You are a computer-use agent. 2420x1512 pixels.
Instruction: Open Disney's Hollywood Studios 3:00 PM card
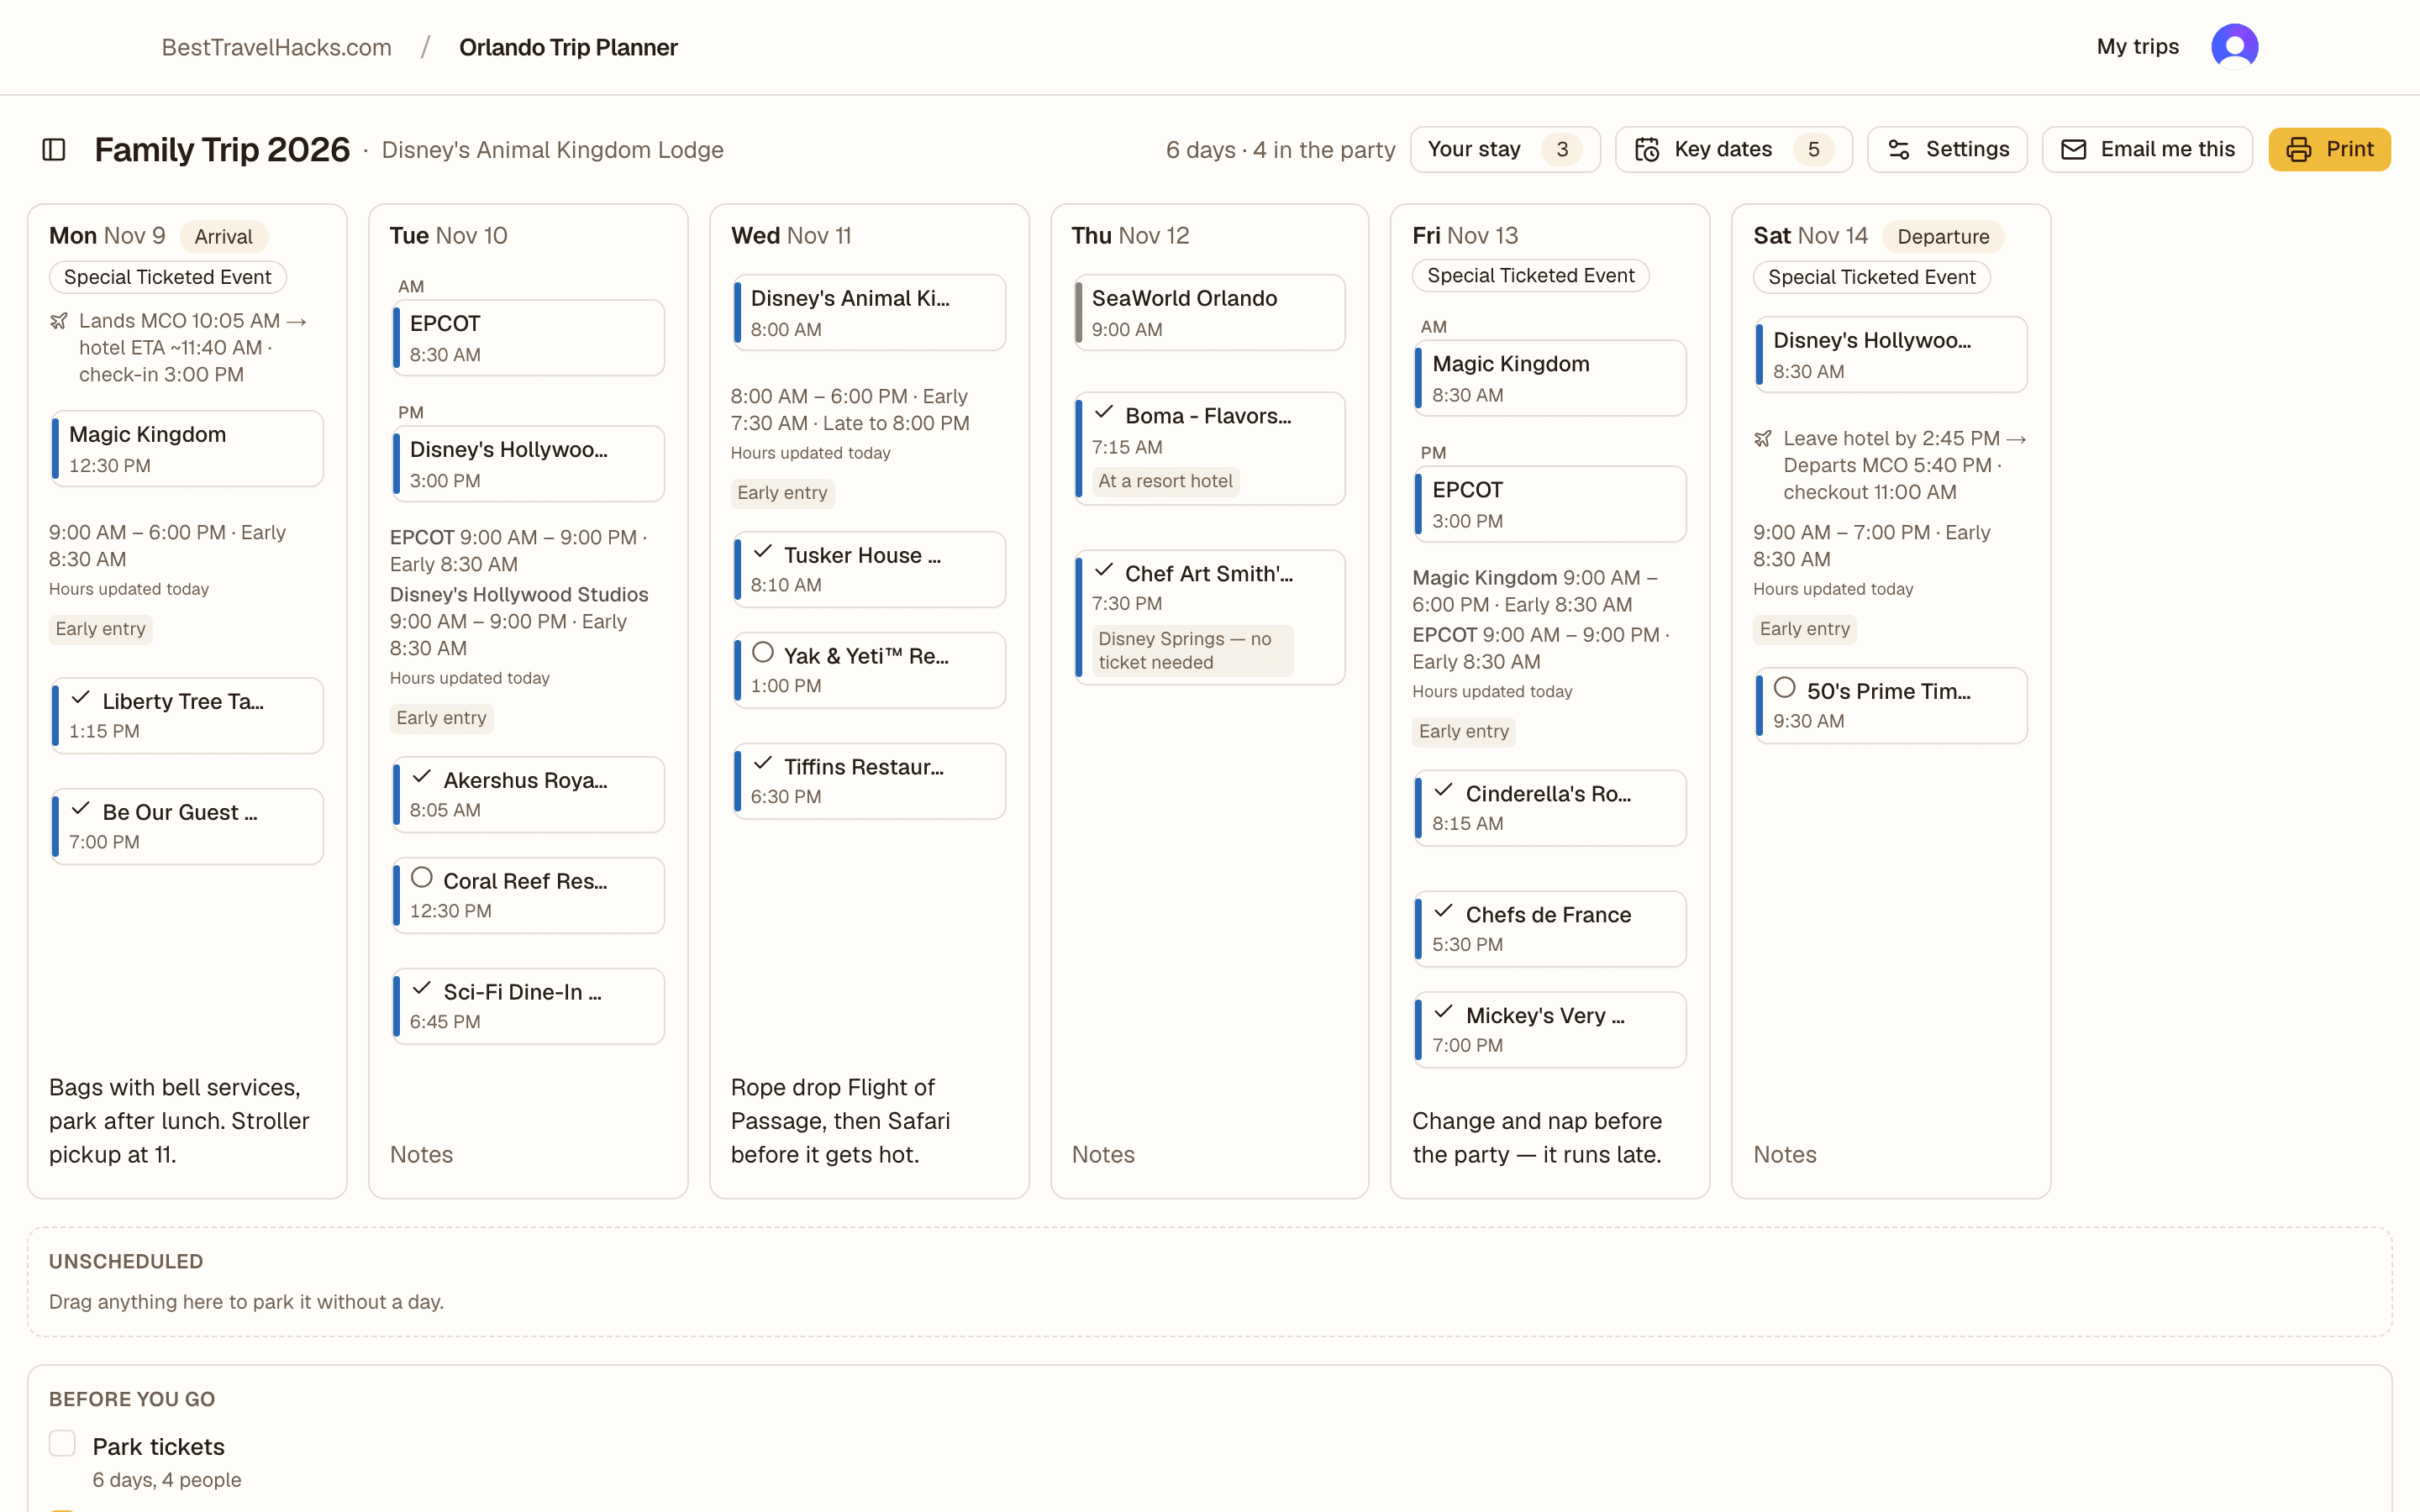point(528,464)
